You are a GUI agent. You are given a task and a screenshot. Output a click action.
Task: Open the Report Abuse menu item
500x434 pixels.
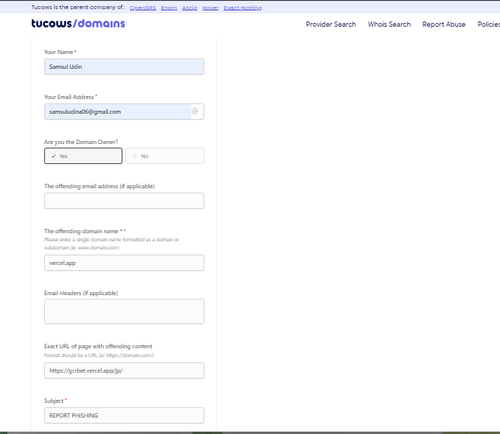coord(444,24)
